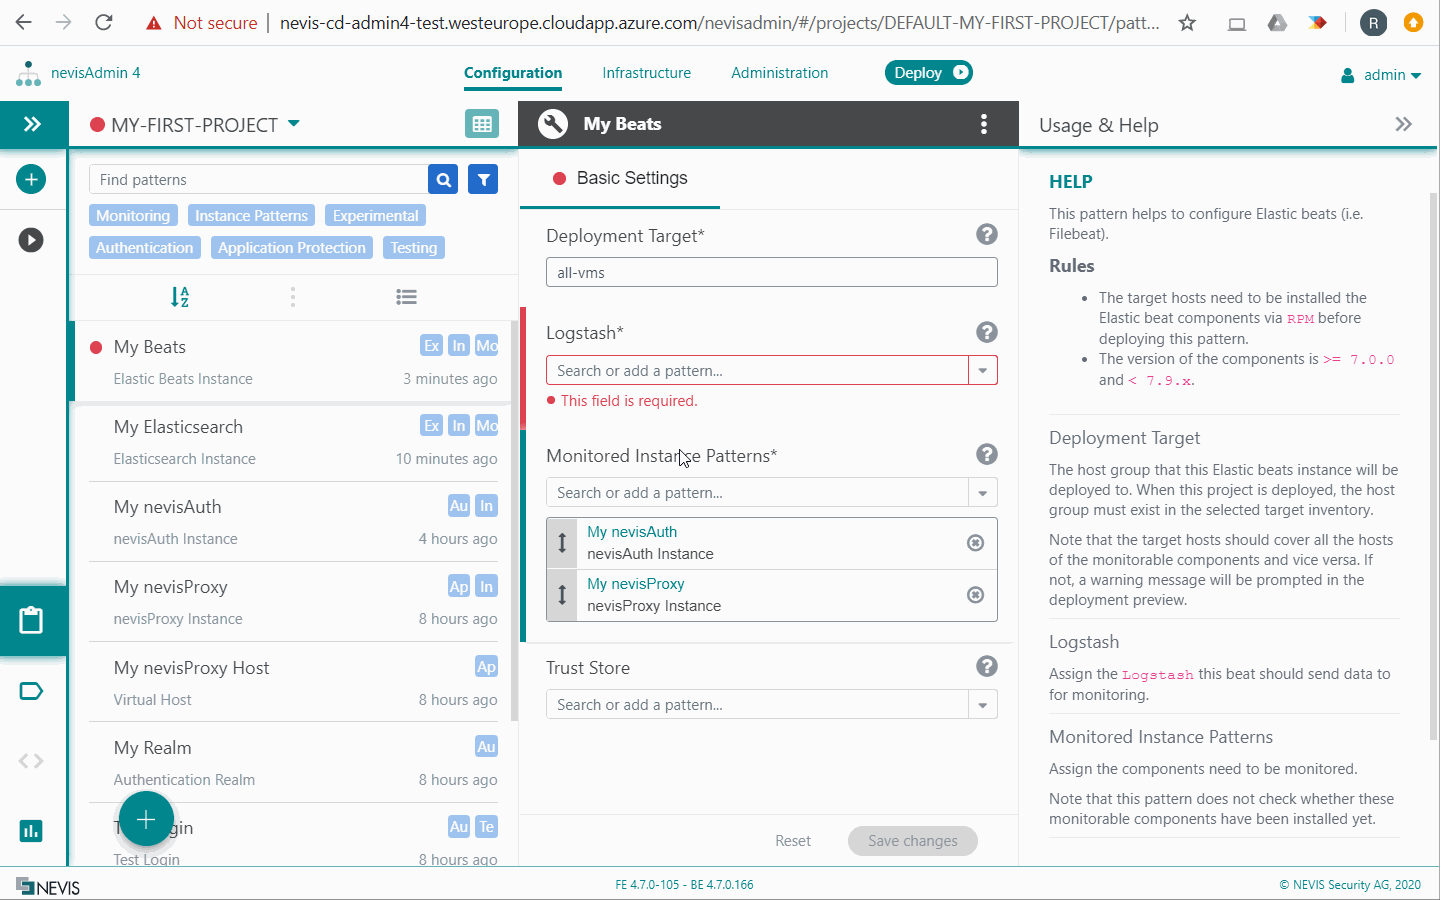Click the search magnifier button for Find patterns
The image size is (1440, 900).
[443, 180]
